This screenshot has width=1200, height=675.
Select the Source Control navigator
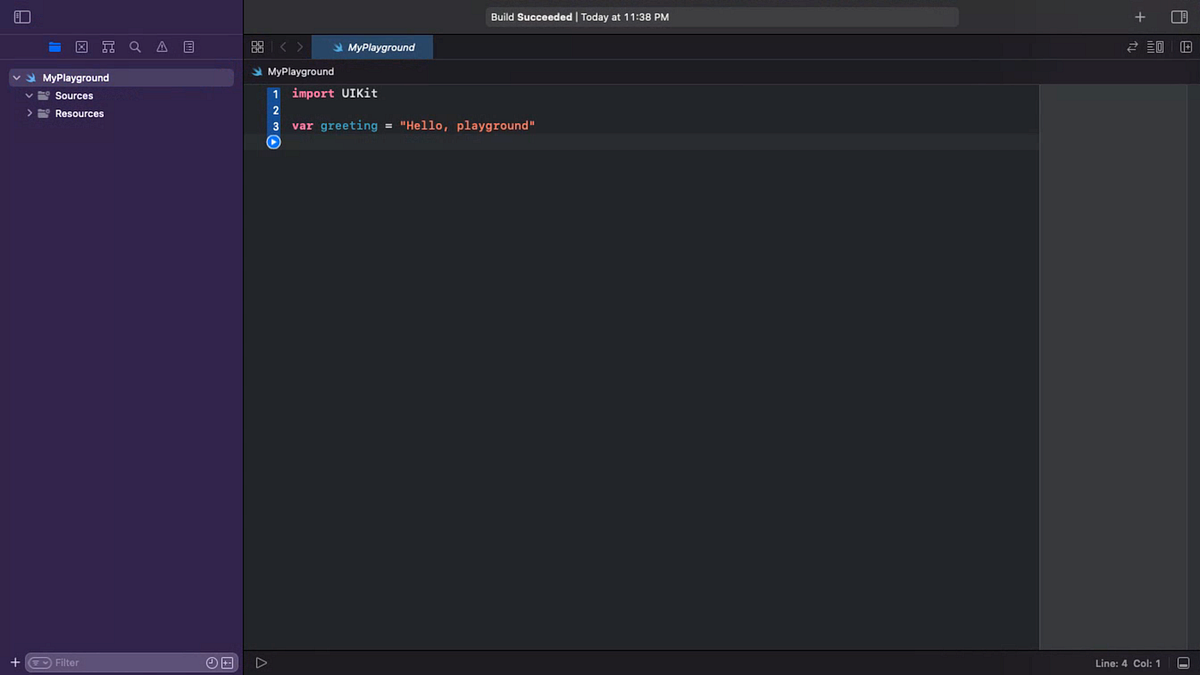[81, 46]
